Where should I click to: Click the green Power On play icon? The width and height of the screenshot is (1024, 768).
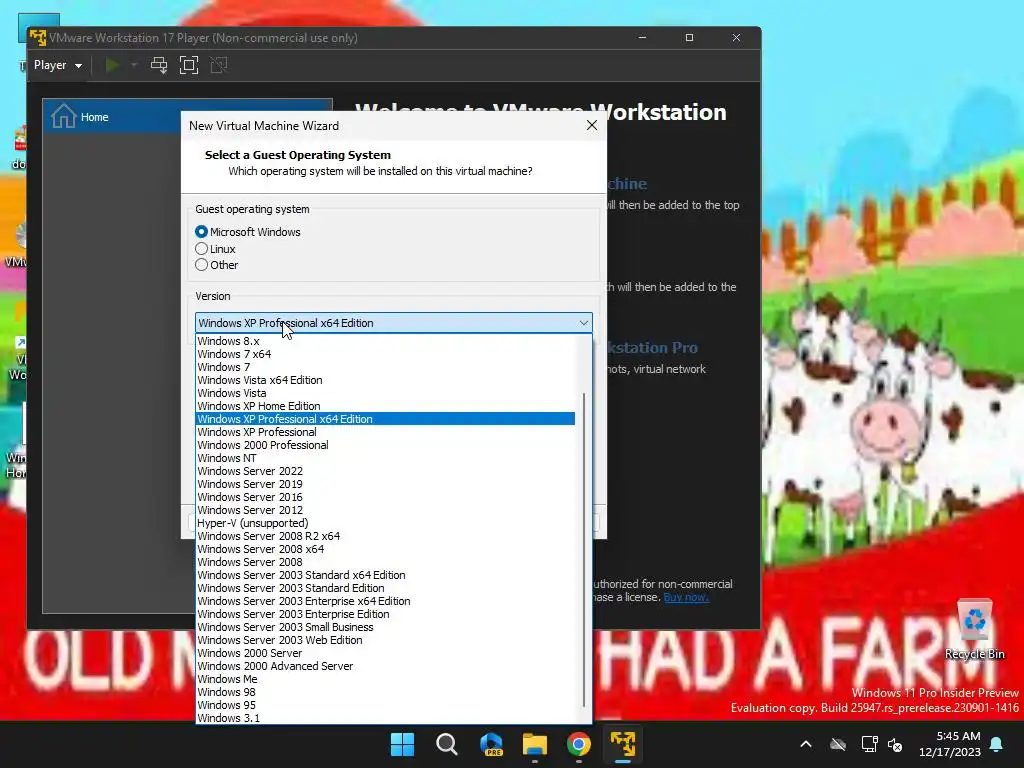coord(112,65)
